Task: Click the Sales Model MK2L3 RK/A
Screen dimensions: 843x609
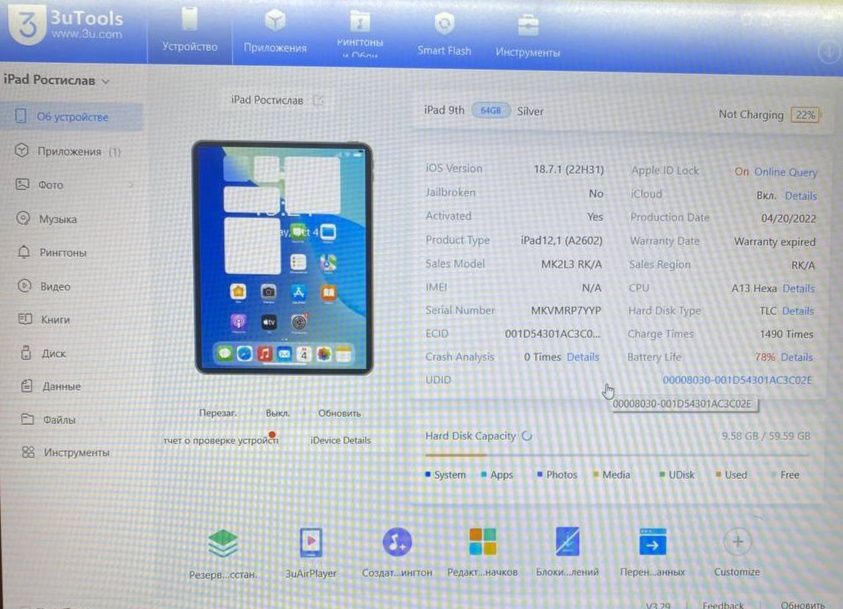Action: tap(571, 264)
